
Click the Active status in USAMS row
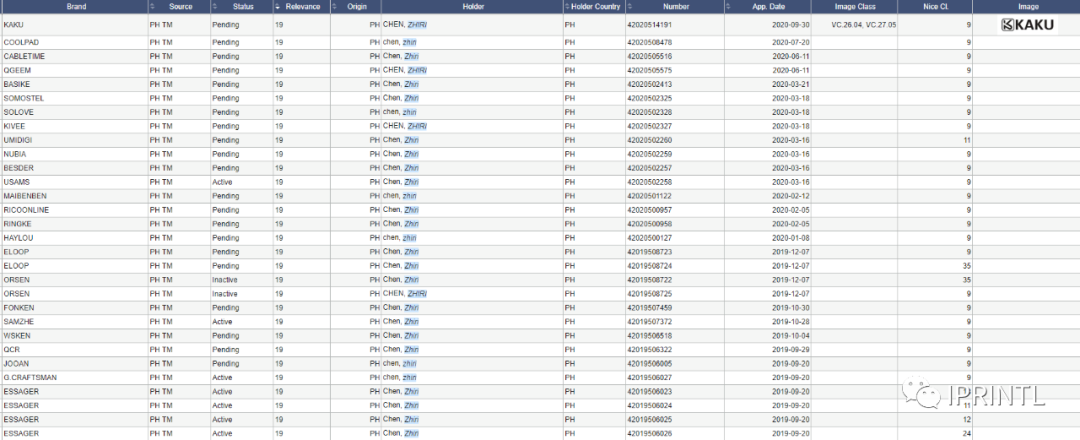[x=222, y=182]
